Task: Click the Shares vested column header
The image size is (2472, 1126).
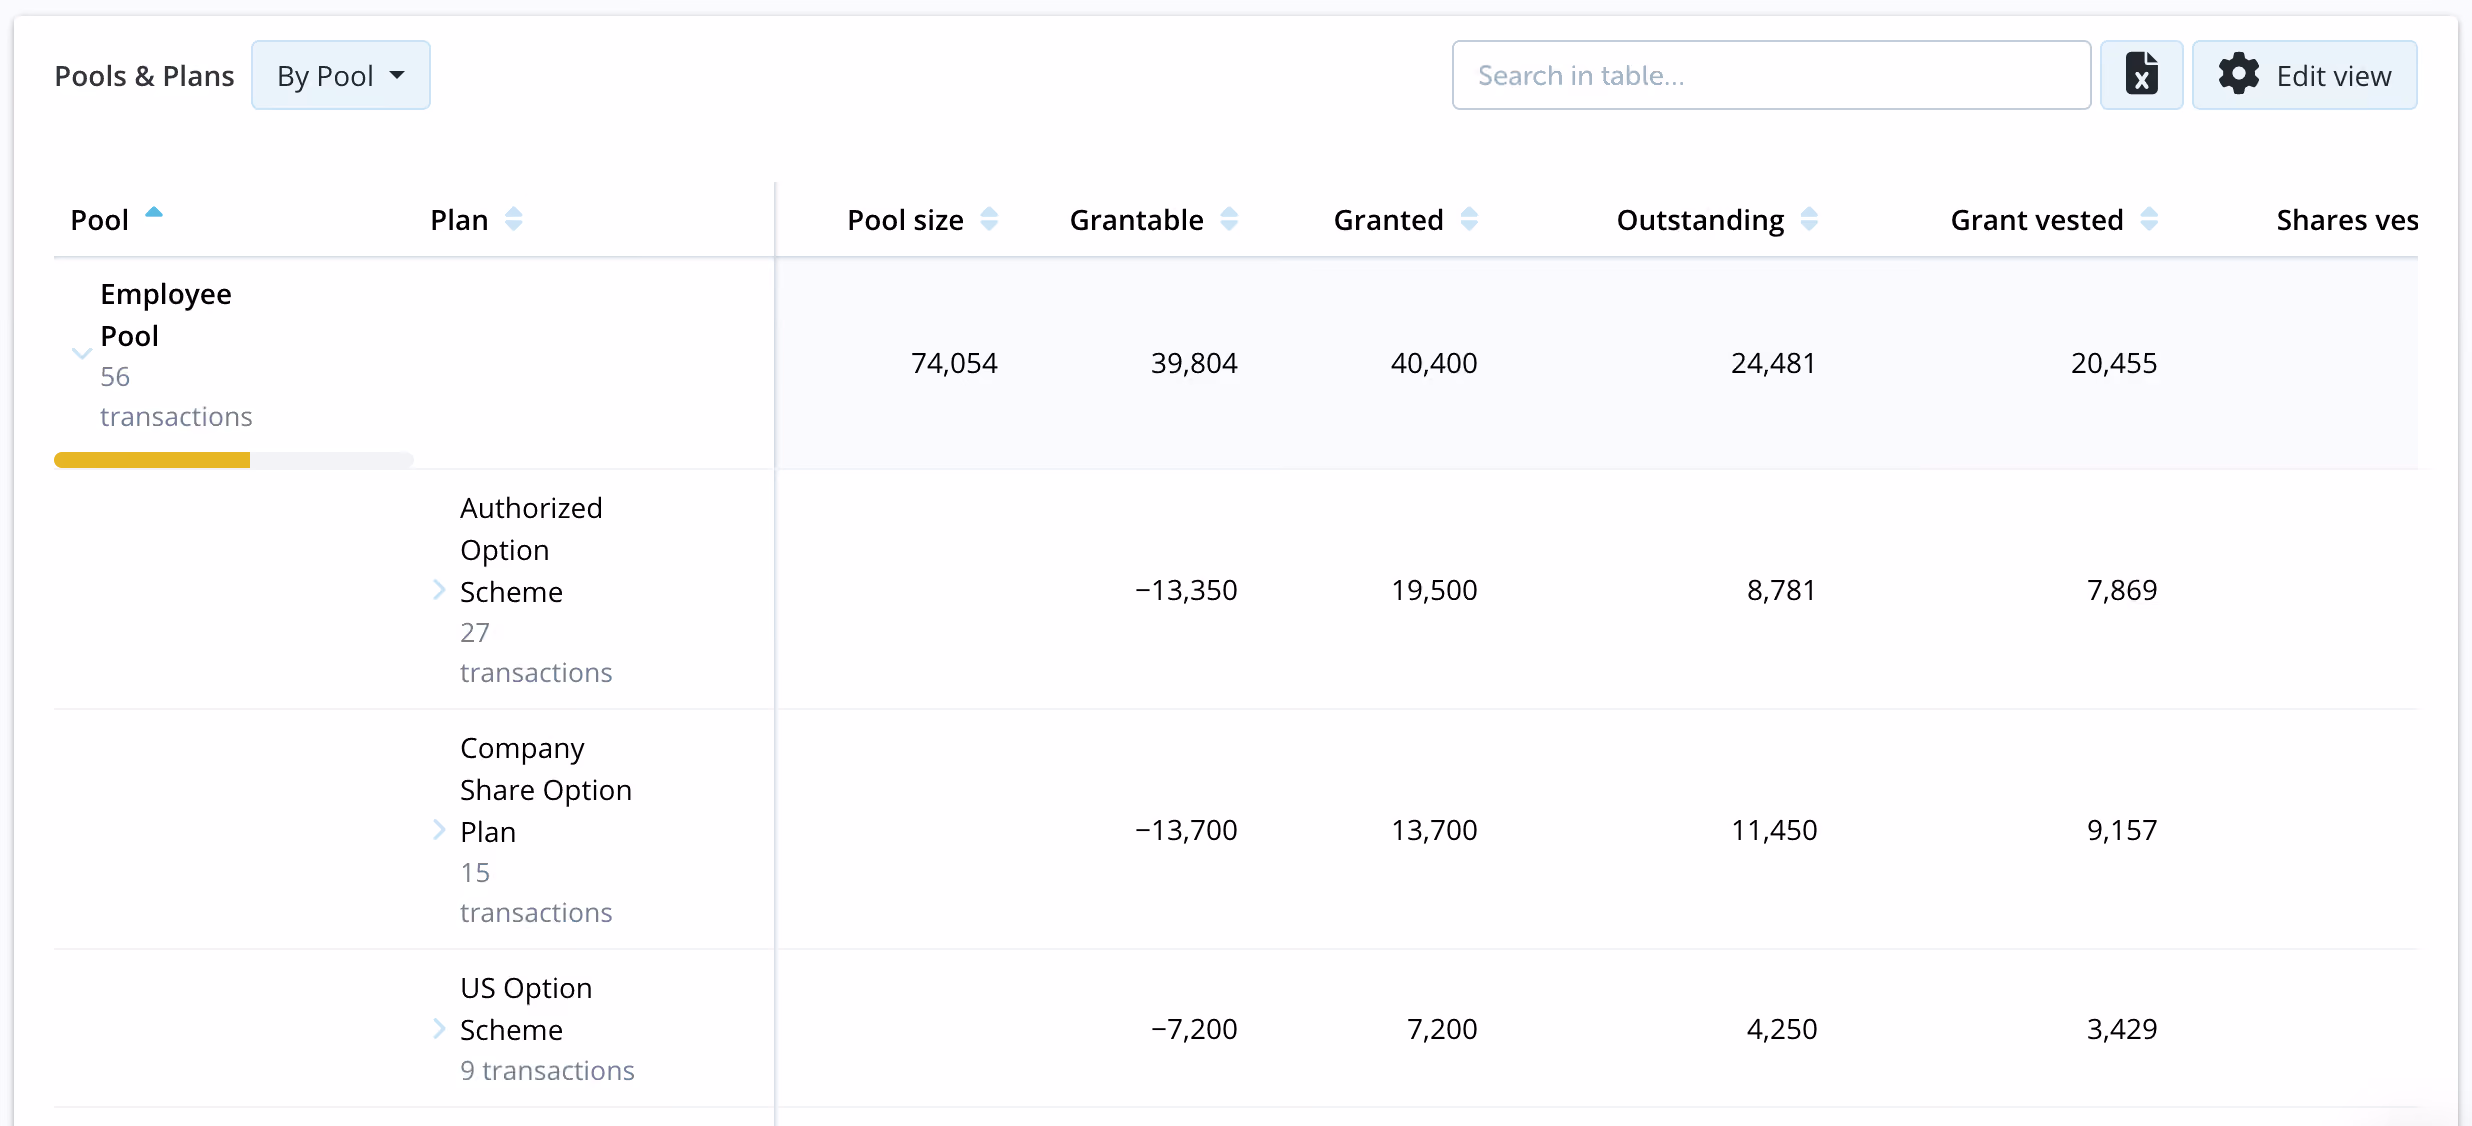Action: (2347, 220)
